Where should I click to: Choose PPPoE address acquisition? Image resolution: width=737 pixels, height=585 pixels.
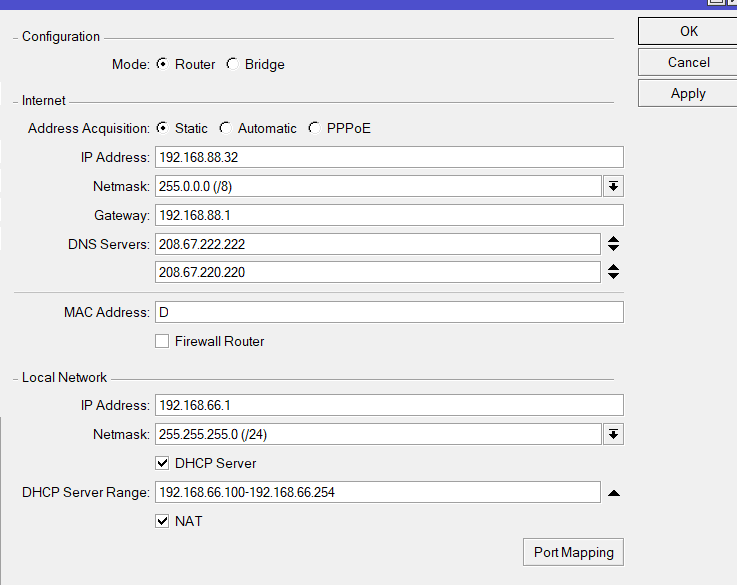(x=314, y=128)
